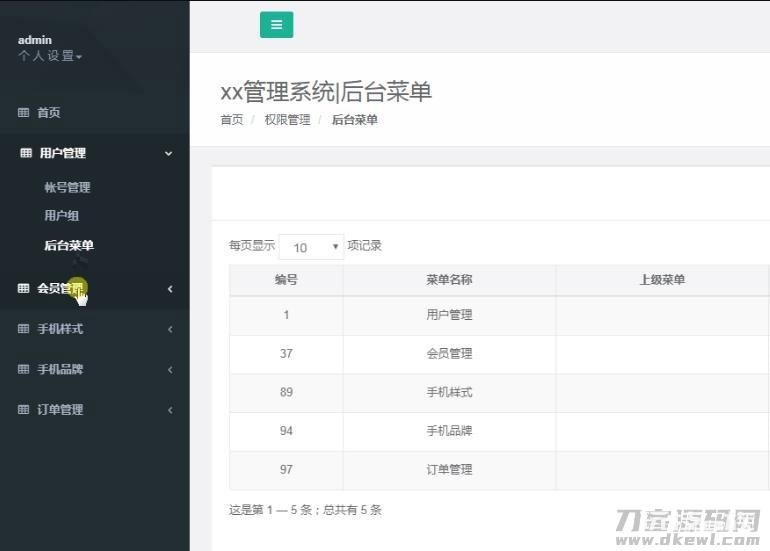This screenshot has height=551, width=770.
Task: Select the 订单管理 sidebar menu
Action: click(60, 409)
